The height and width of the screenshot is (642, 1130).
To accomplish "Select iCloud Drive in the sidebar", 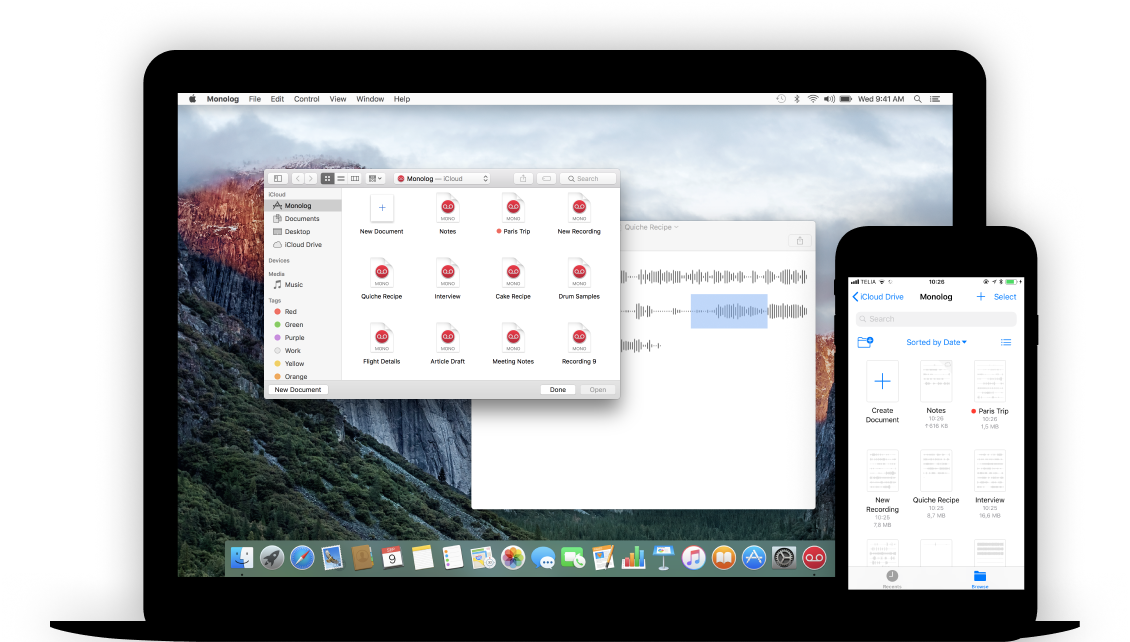I will tap(303, 244).
